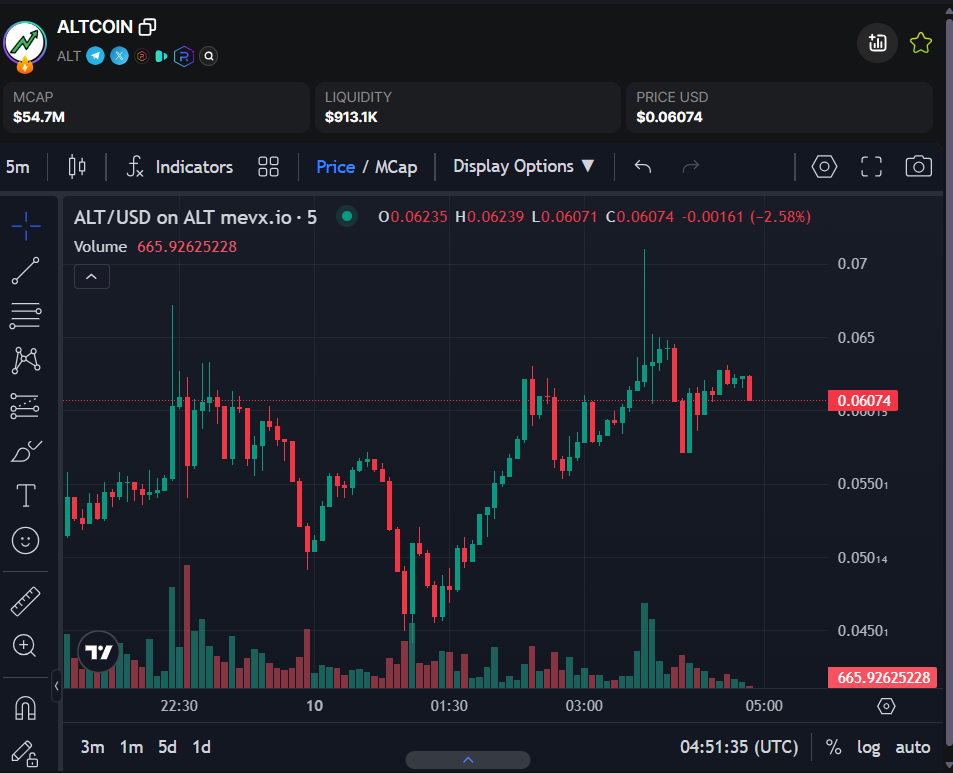Toggle lock all drawing tools

pos(26,754)
